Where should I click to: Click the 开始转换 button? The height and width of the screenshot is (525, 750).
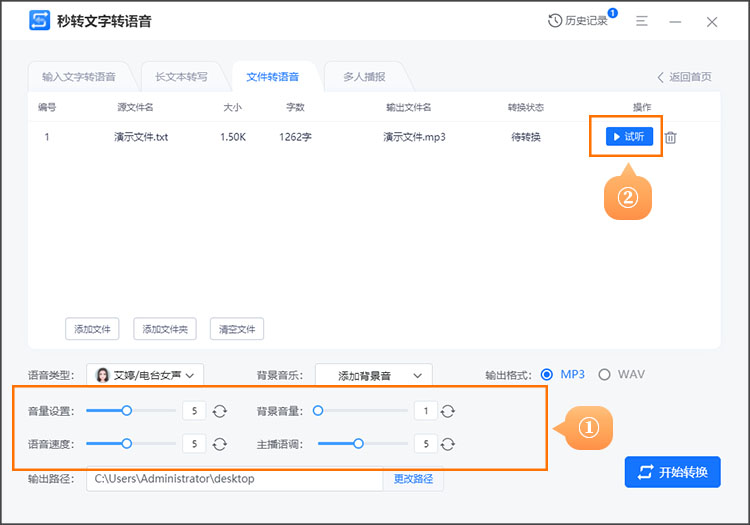click(x=672, y=472)
